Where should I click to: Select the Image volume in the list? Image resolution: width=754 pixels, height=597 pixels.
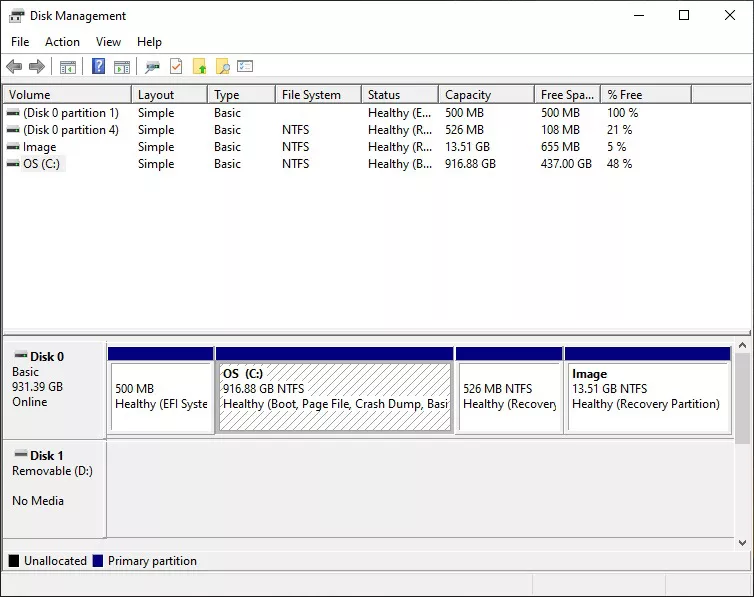39,147
